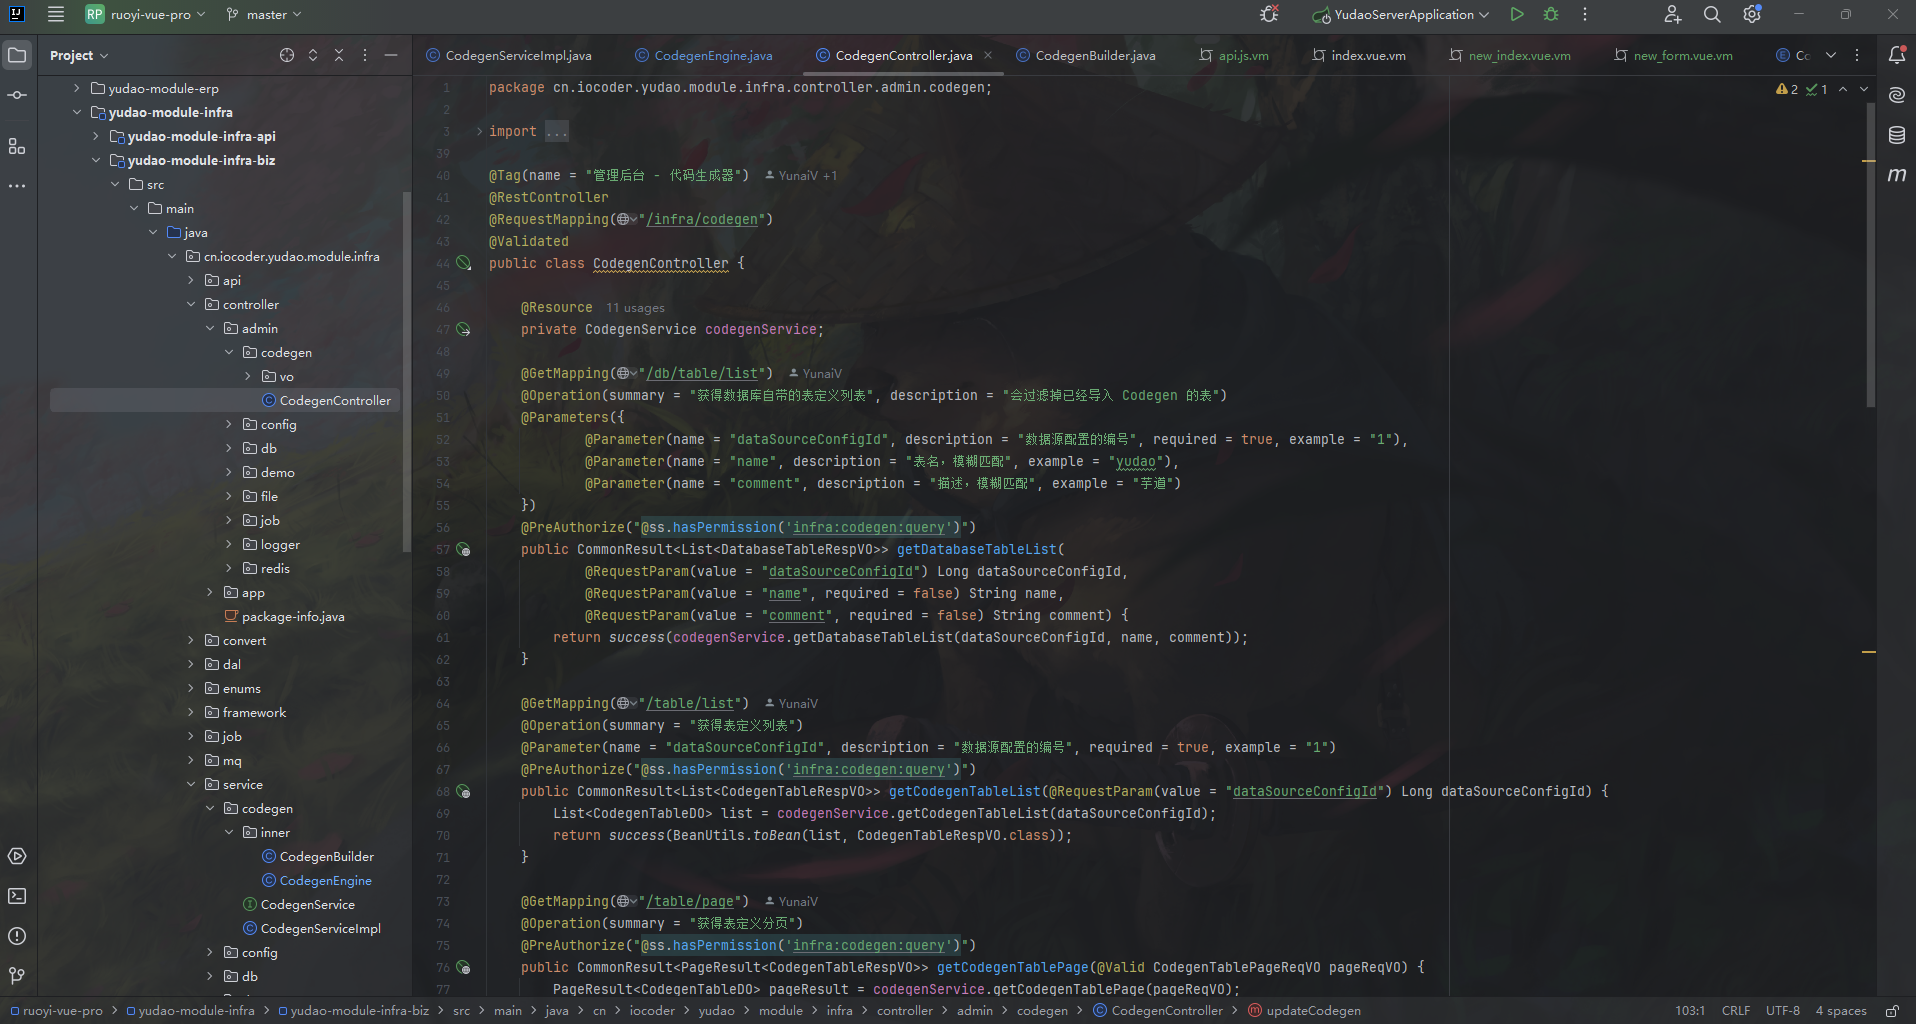This screenshot has width=1916, height=1024.
Task: Click the Debug bug icon
Action: coord(1551,14)
